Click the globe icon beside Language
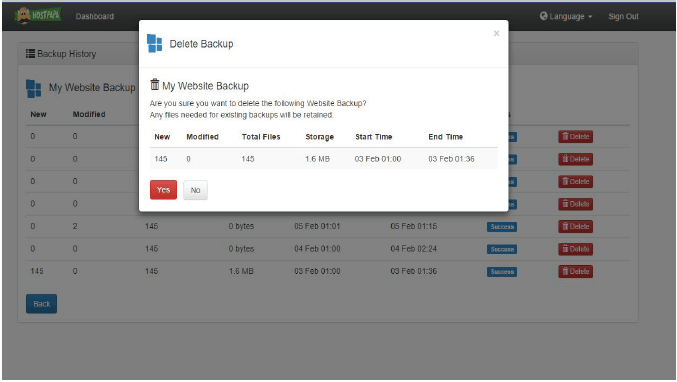677x382 pixels. [x=544, y=16]
